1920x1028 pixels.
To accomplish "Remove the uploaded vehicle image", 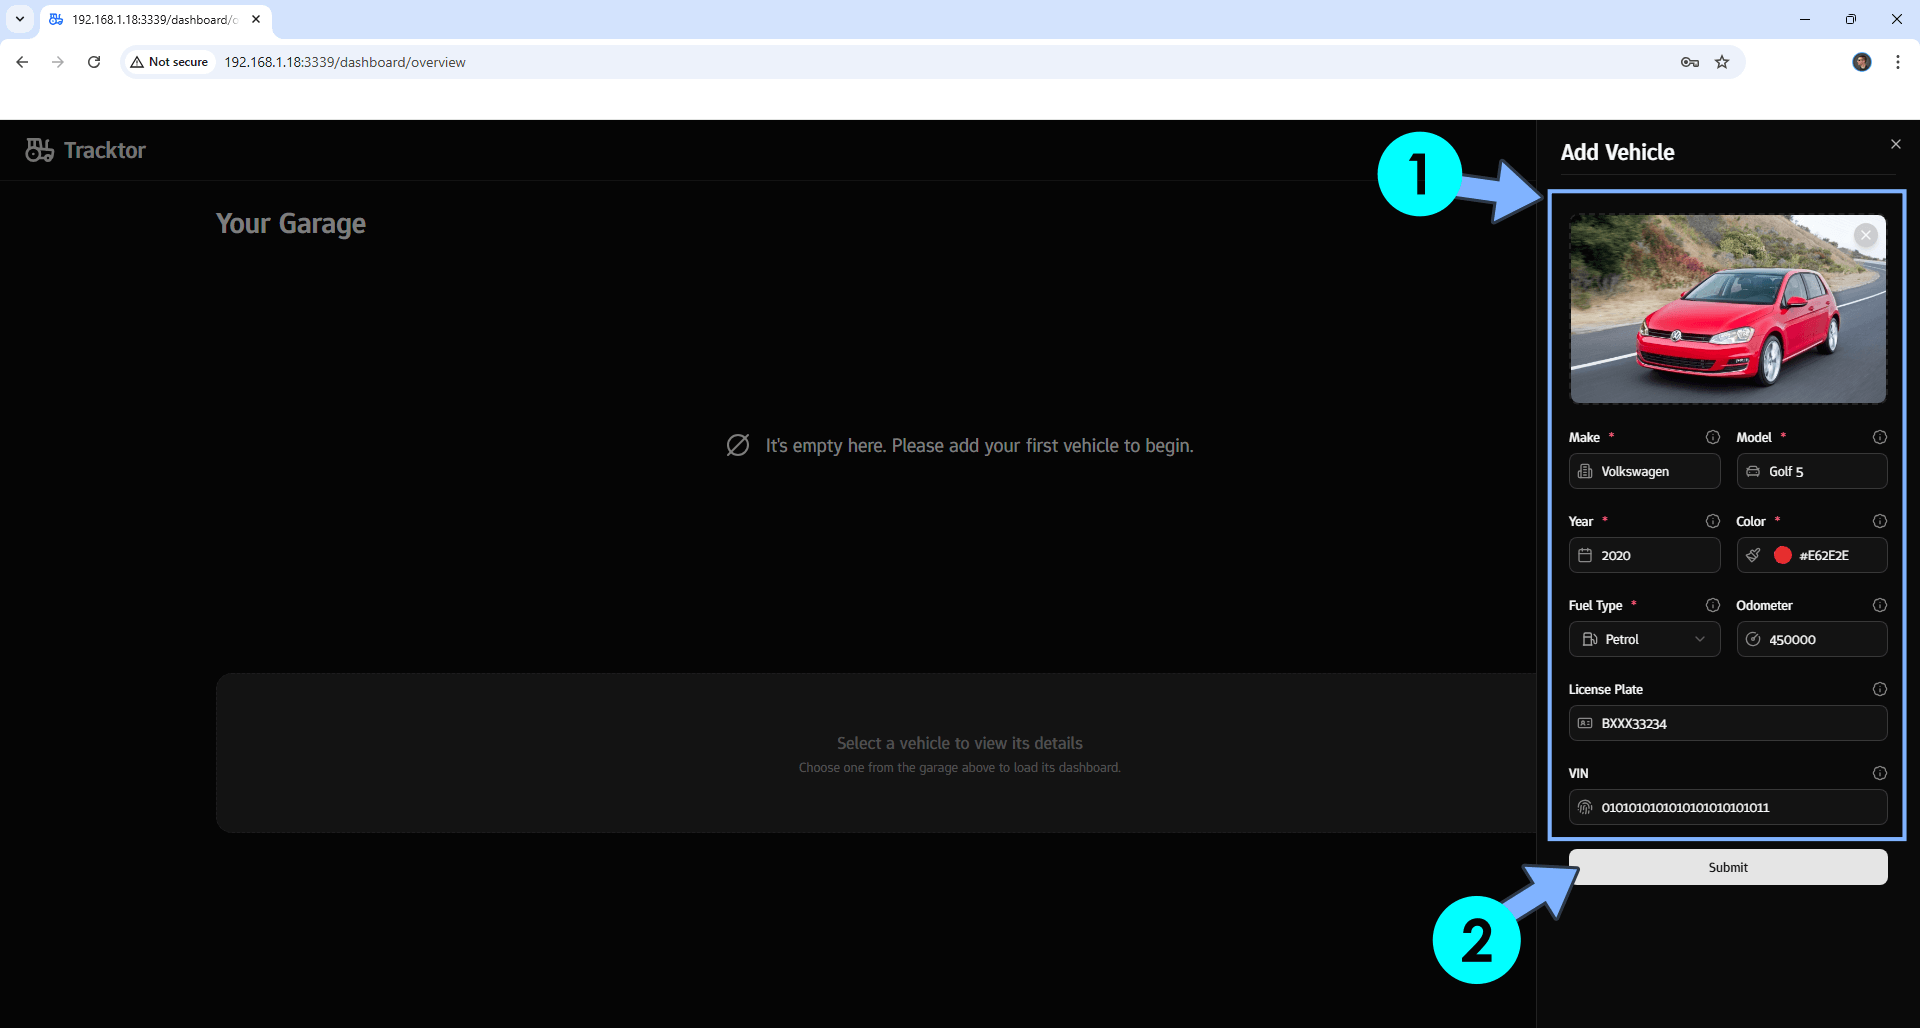I will [x=1865, y=235].
